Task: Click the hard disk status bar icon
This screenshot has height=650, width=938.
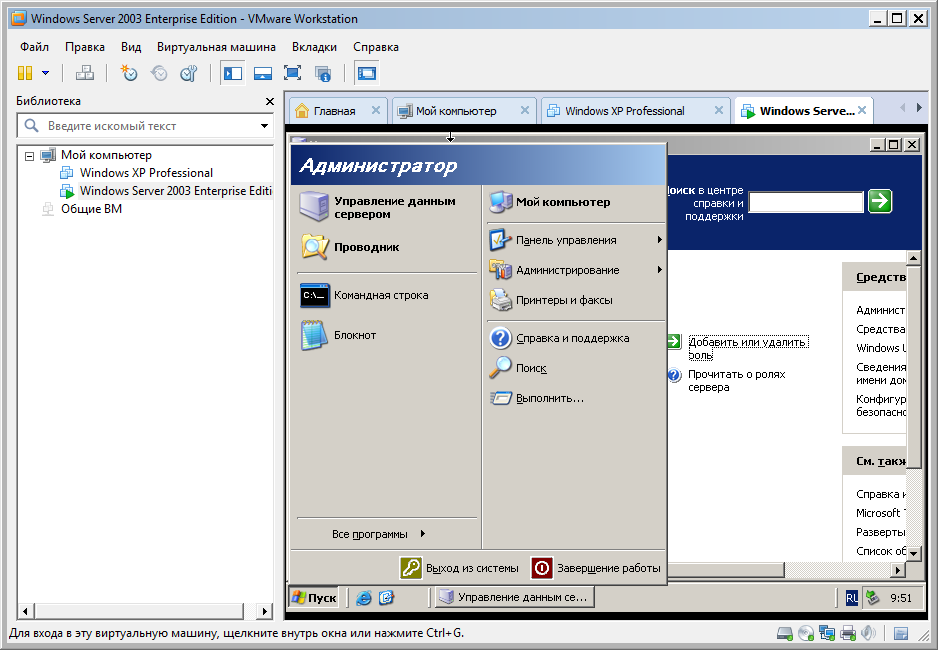Action: click(785, 633)
